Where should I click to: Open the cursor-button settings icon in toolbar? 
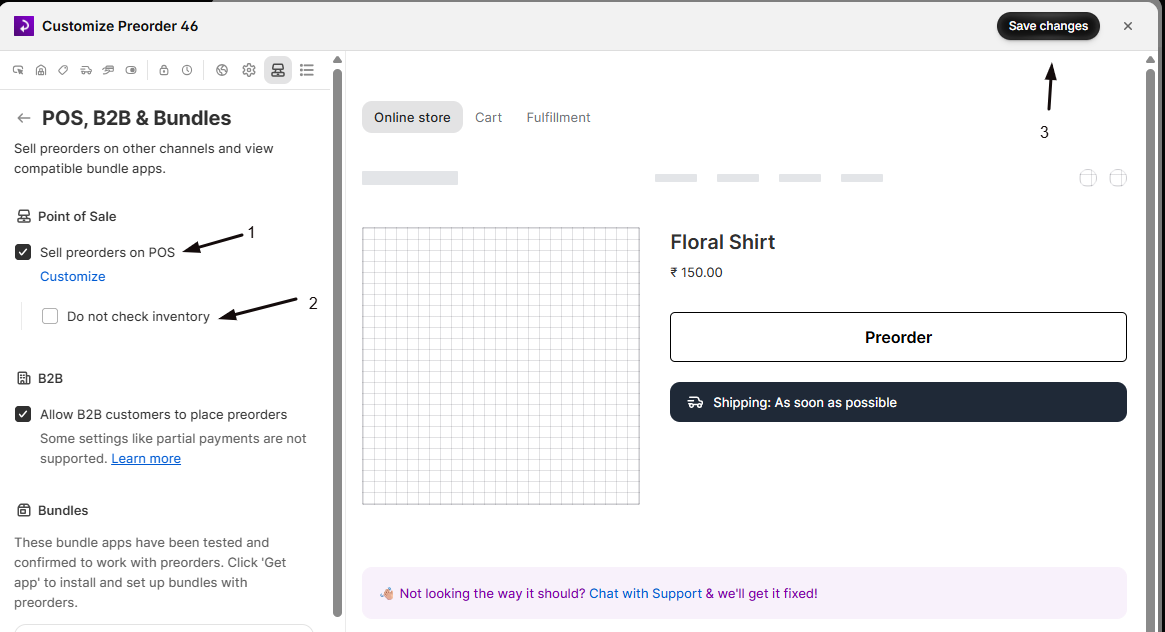tap(19, 70)
